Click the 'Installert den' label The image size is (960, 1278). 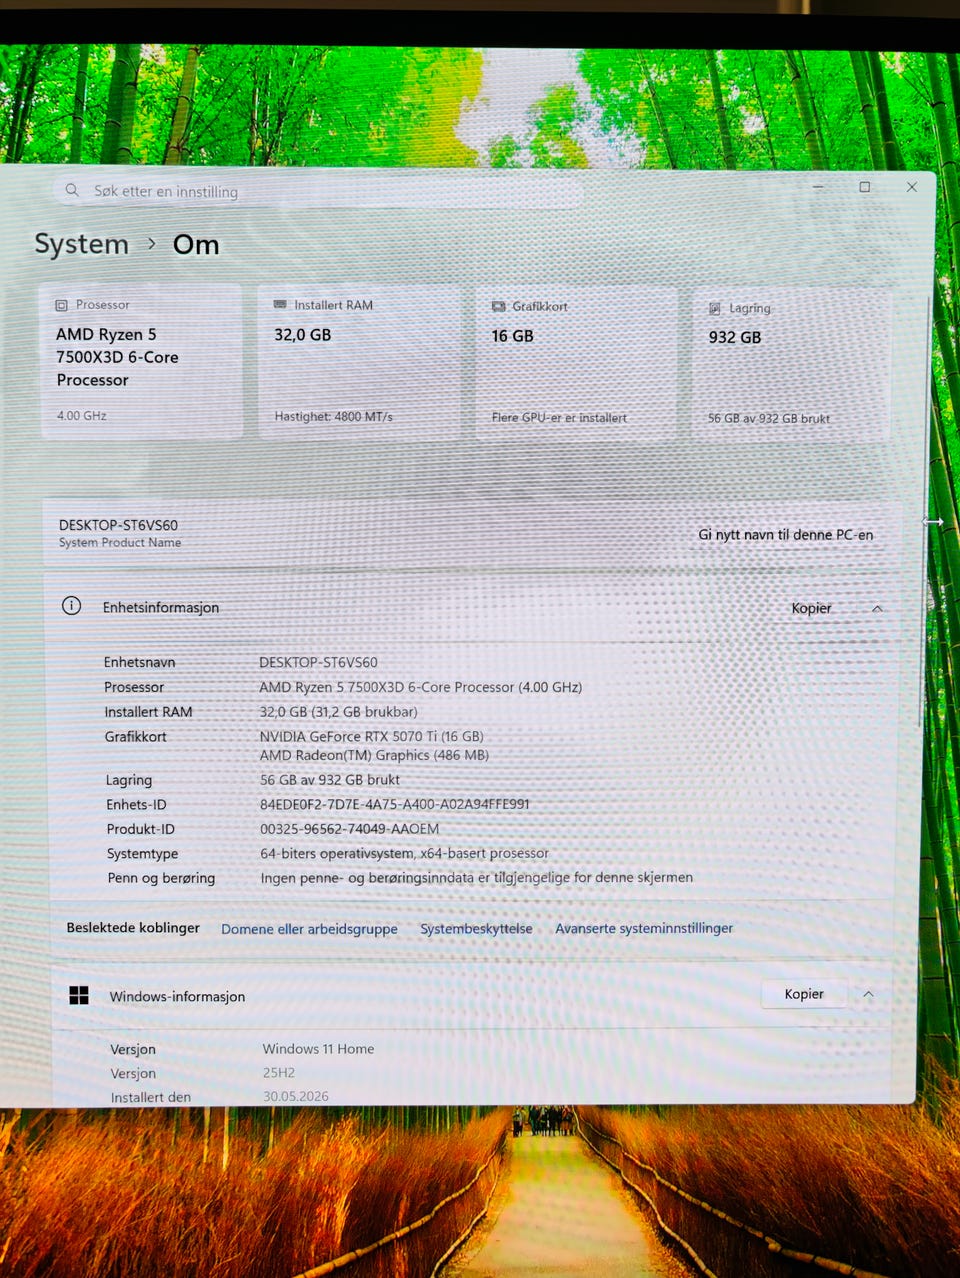150,1097
